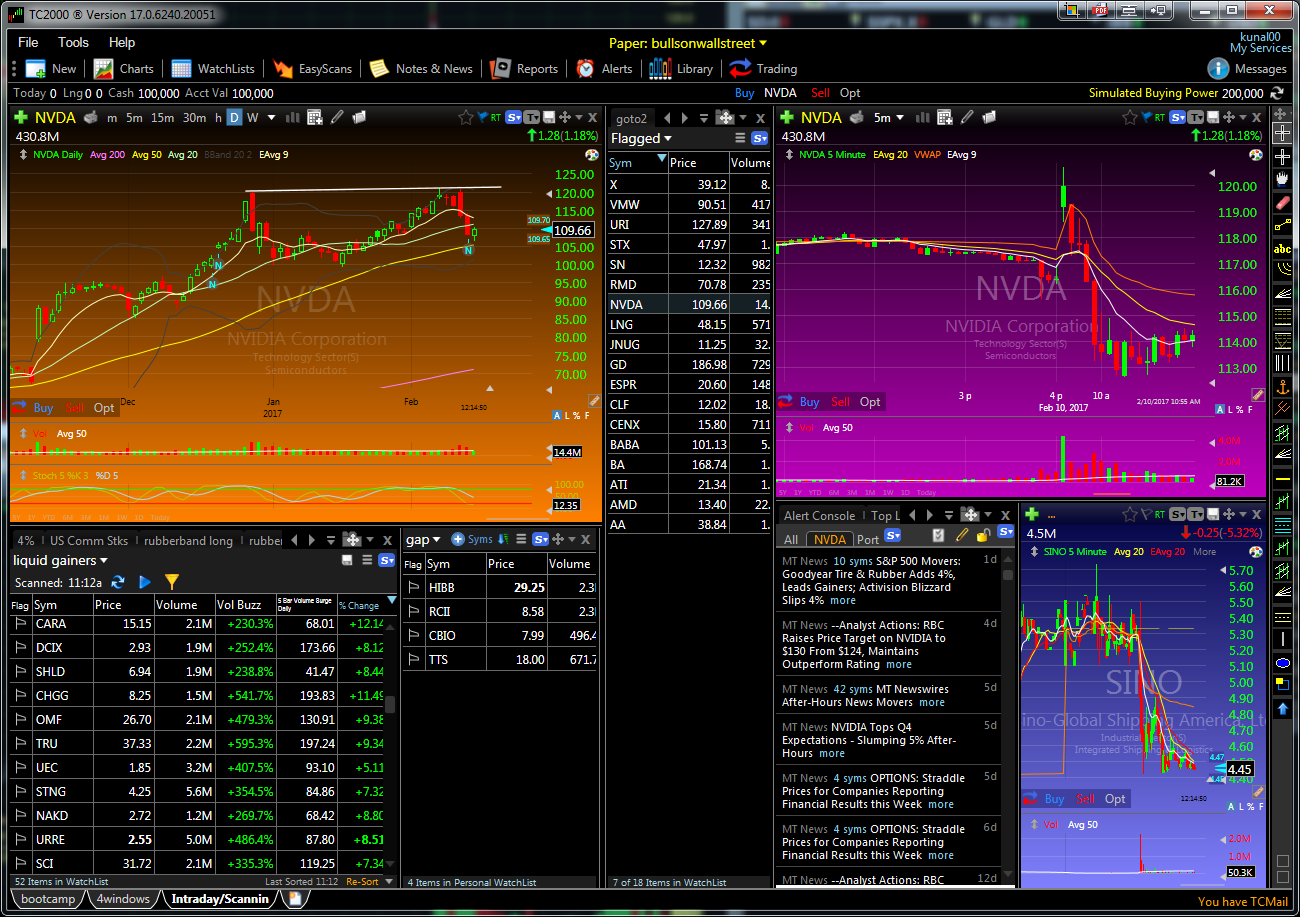Image resolution: width=1300 pixels, height=917 pixels.
Task: Open the Reports toolbar item
Action: [x=524, y=69]
